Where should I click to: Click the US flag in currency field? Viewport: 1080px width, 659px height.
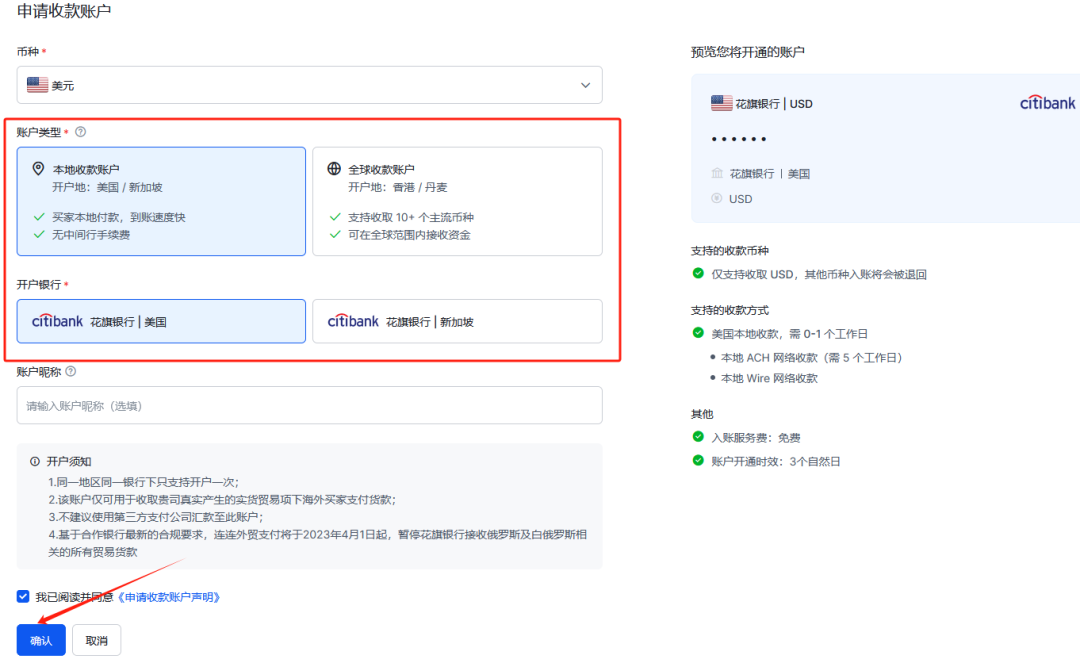(37, 86)
